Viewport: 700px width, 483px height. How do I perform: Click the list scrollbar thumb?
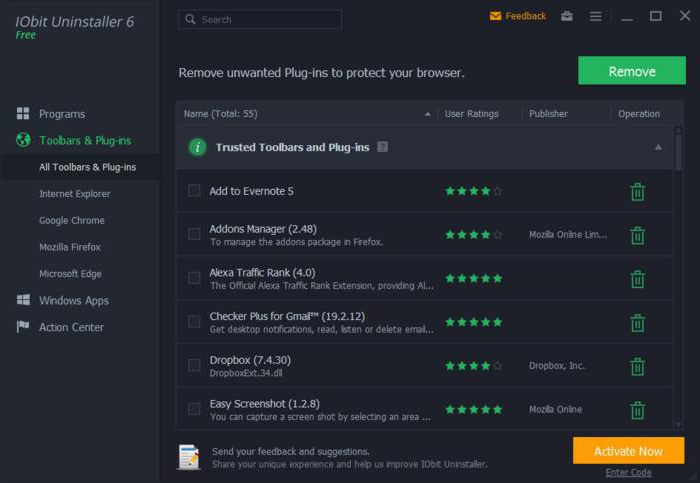coord(678,152)
